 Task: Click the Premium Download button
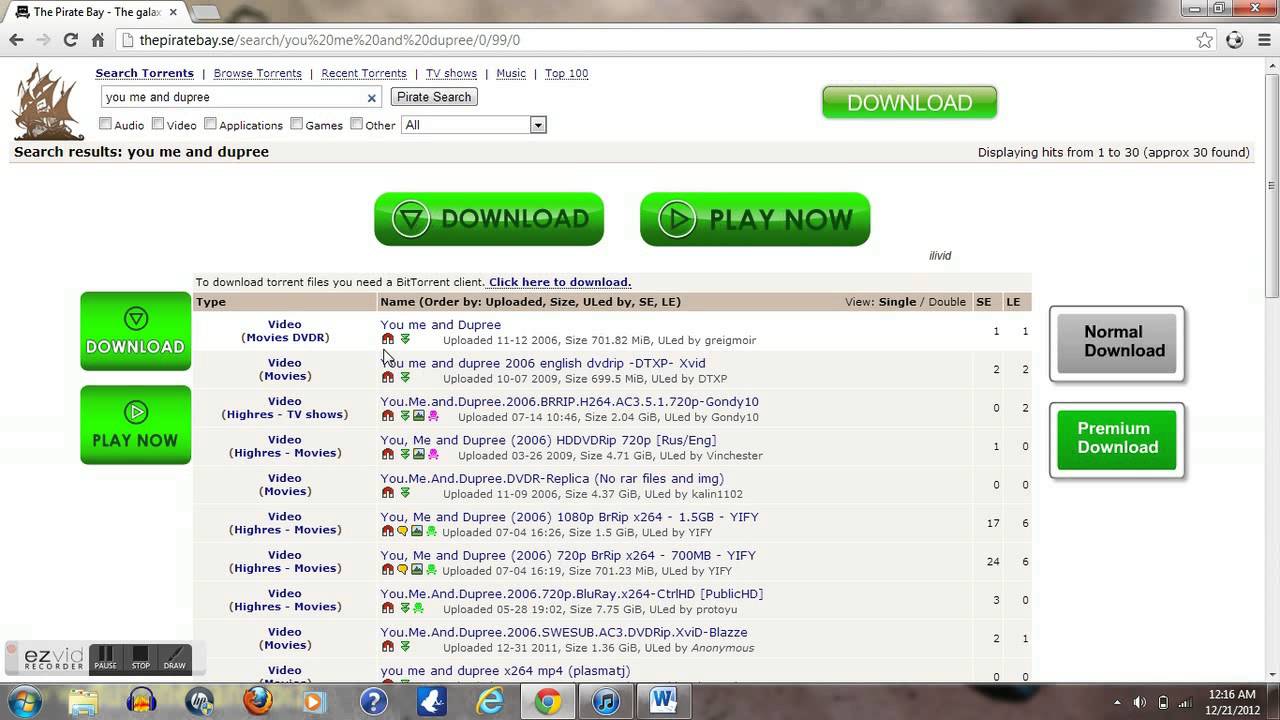[x=1117, y=439]
